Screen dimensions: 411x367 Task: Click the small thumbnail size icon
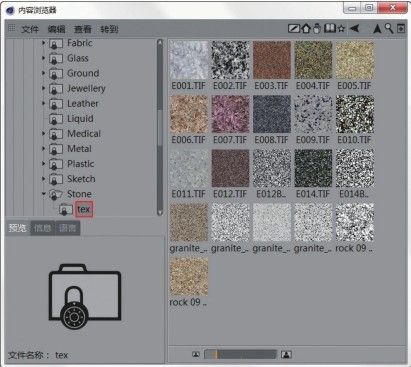coord(196,354)
